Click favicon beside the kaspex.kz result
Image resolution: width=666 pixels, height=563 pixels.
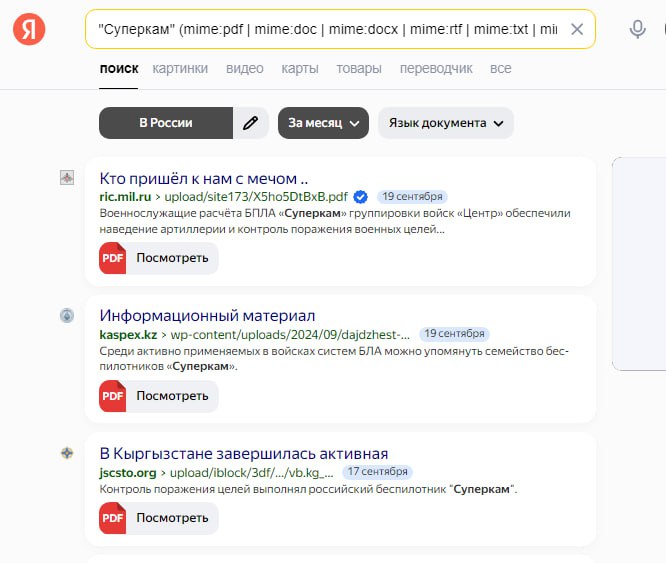click(67, 315)
